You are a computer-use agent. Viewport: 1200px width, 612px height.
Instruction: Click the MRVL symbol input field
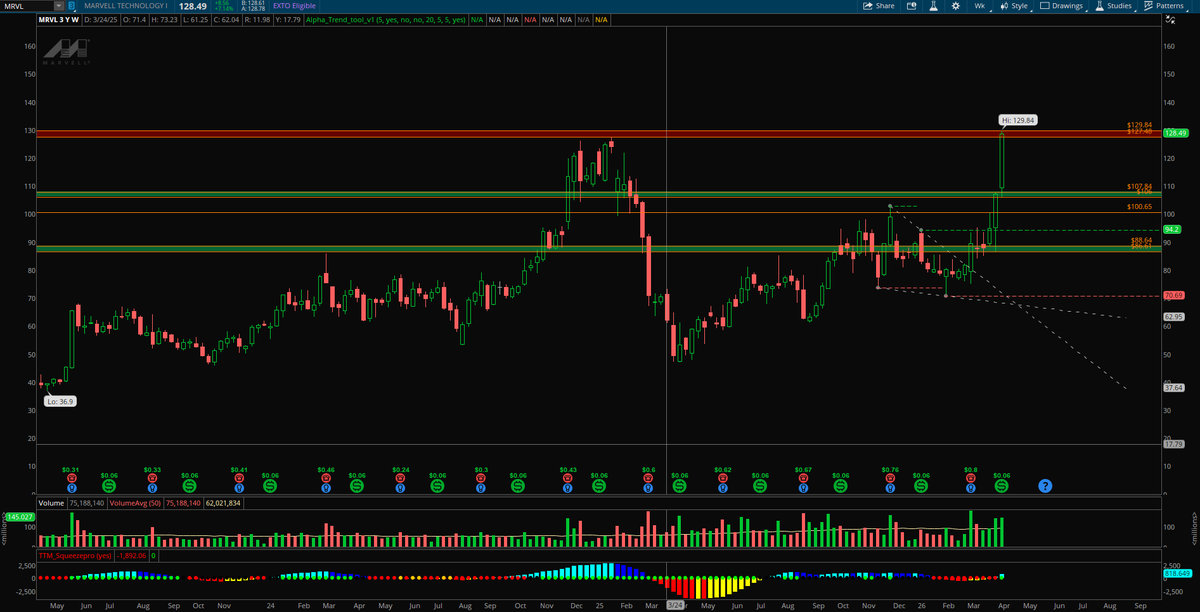pos(27,6)
